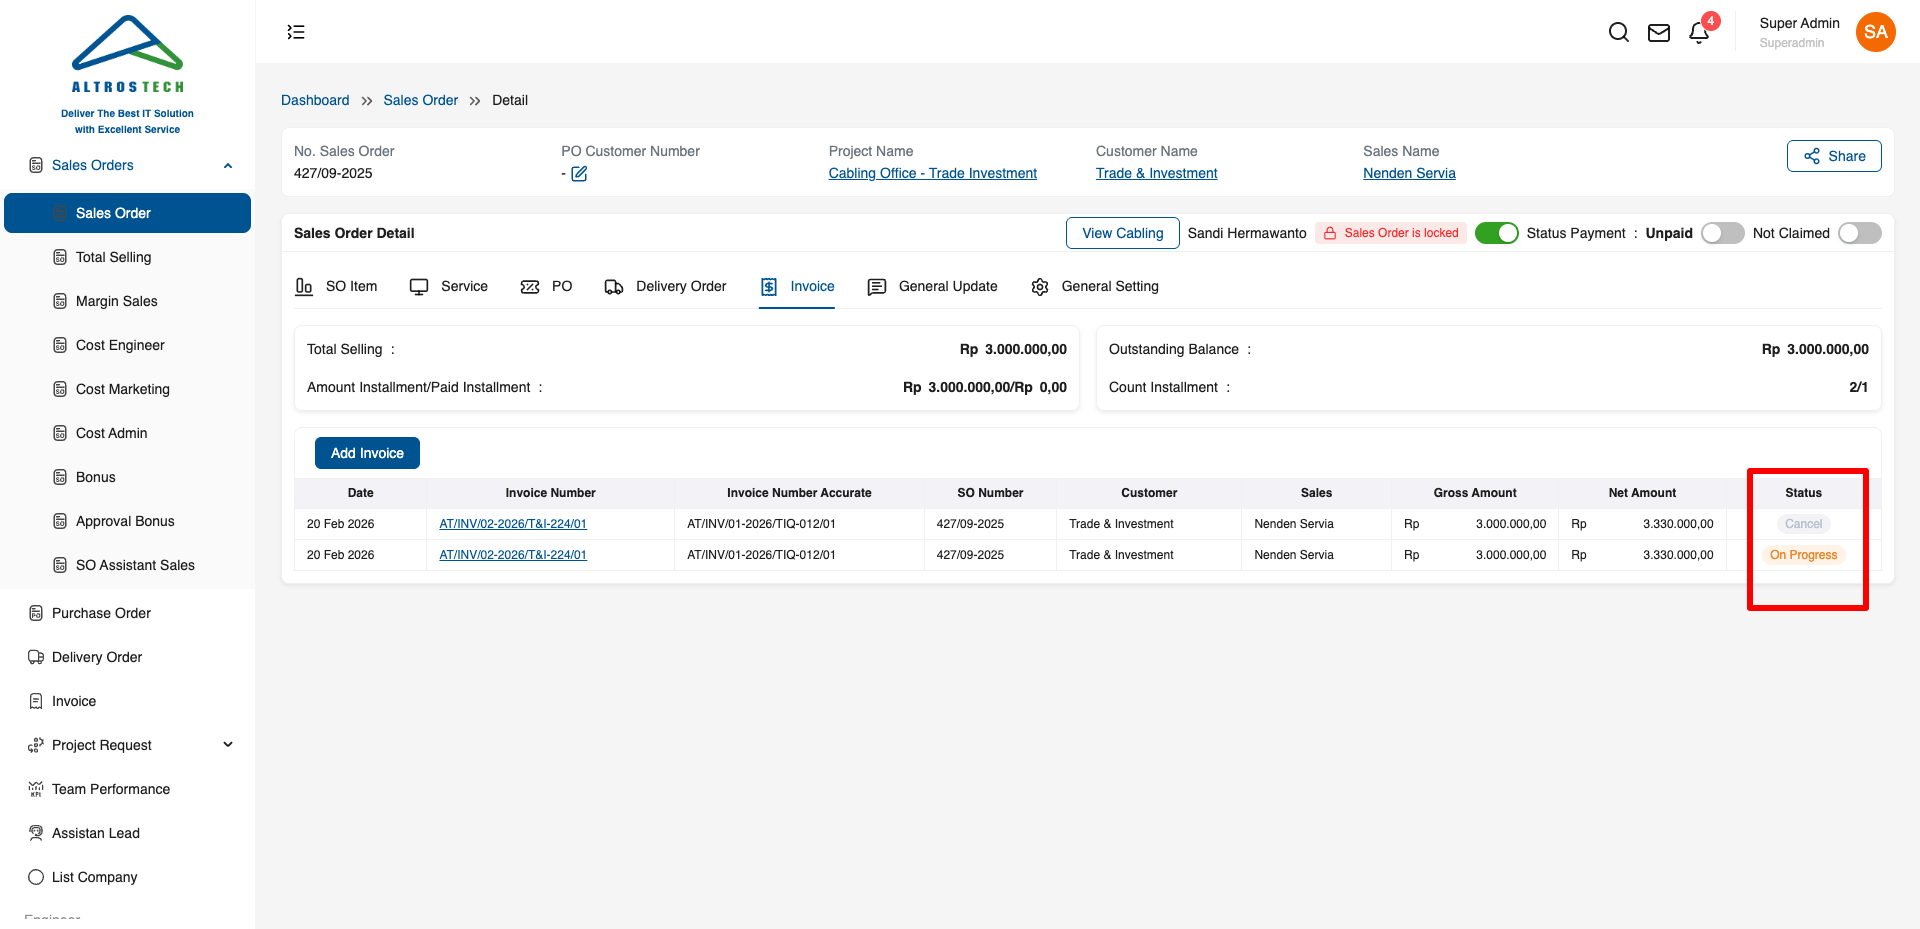Click the On Progress status badge
The width and height of the screenshot is (1920, 929).
pos(1803,555)
